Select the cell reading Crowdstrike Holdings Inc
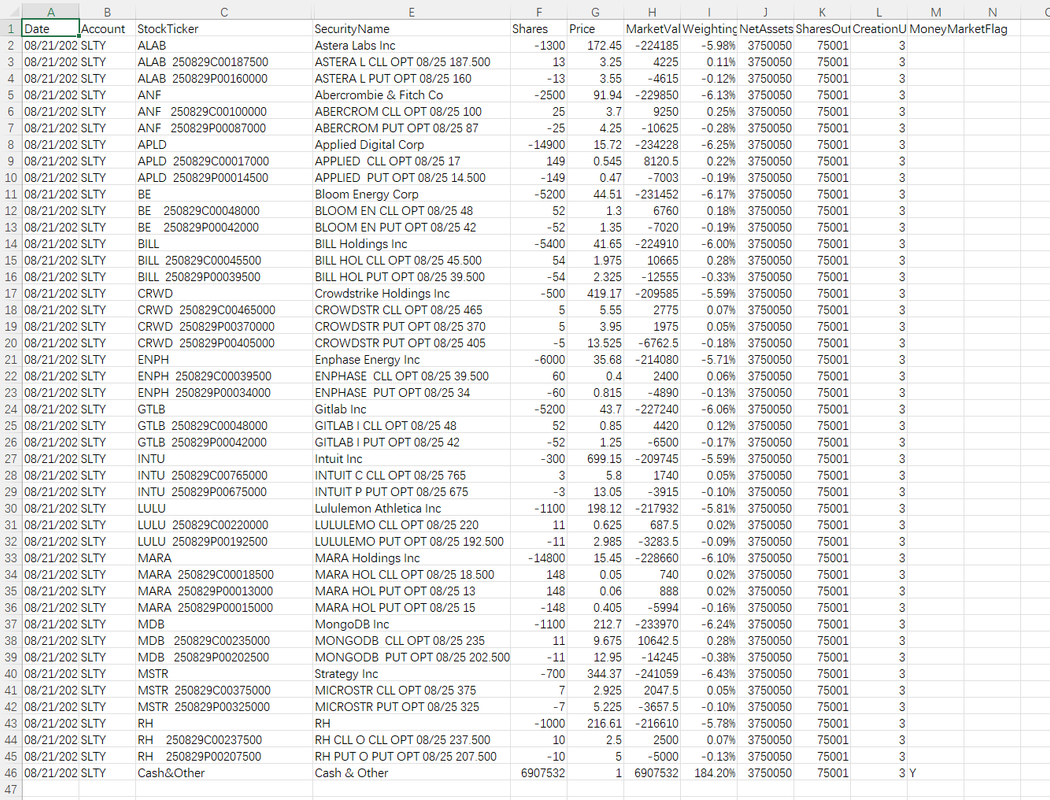The width and height of the screenshot is (1050, 800). click(x=411, y=293)
